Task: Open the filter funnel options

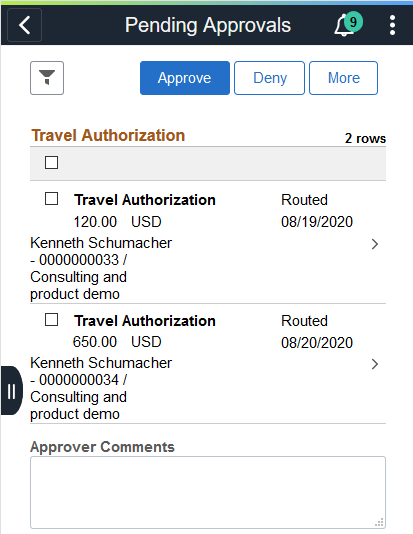Action: click(47, 78)
